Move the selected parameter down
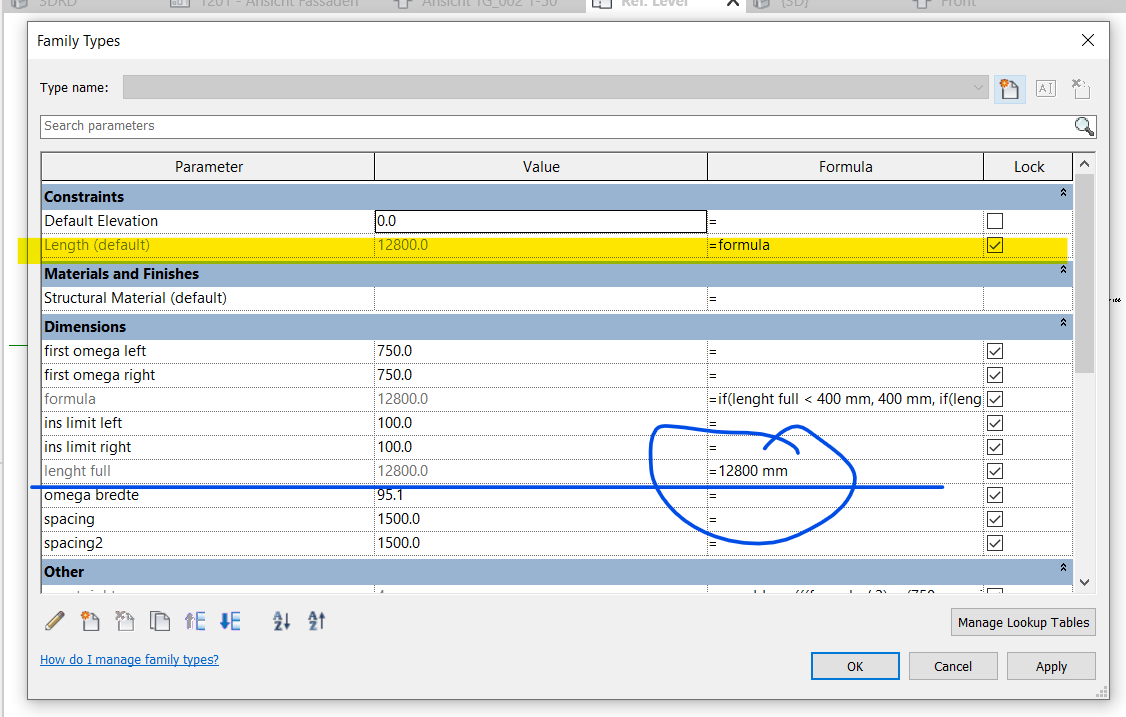Viewport: 1126px width, 717px height. click(229, 621)
